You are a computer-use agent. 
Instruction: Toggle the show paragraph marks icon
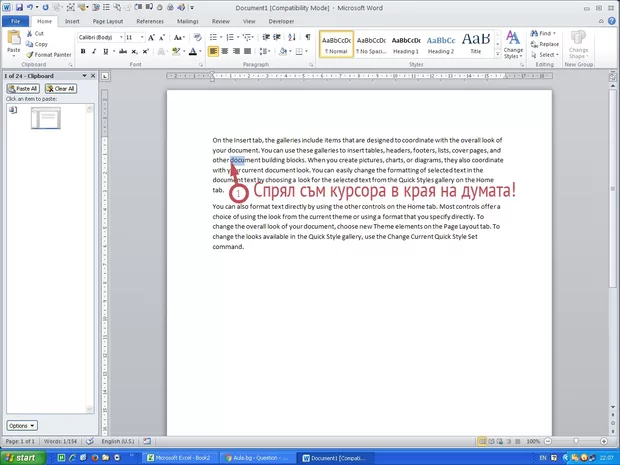308,37
